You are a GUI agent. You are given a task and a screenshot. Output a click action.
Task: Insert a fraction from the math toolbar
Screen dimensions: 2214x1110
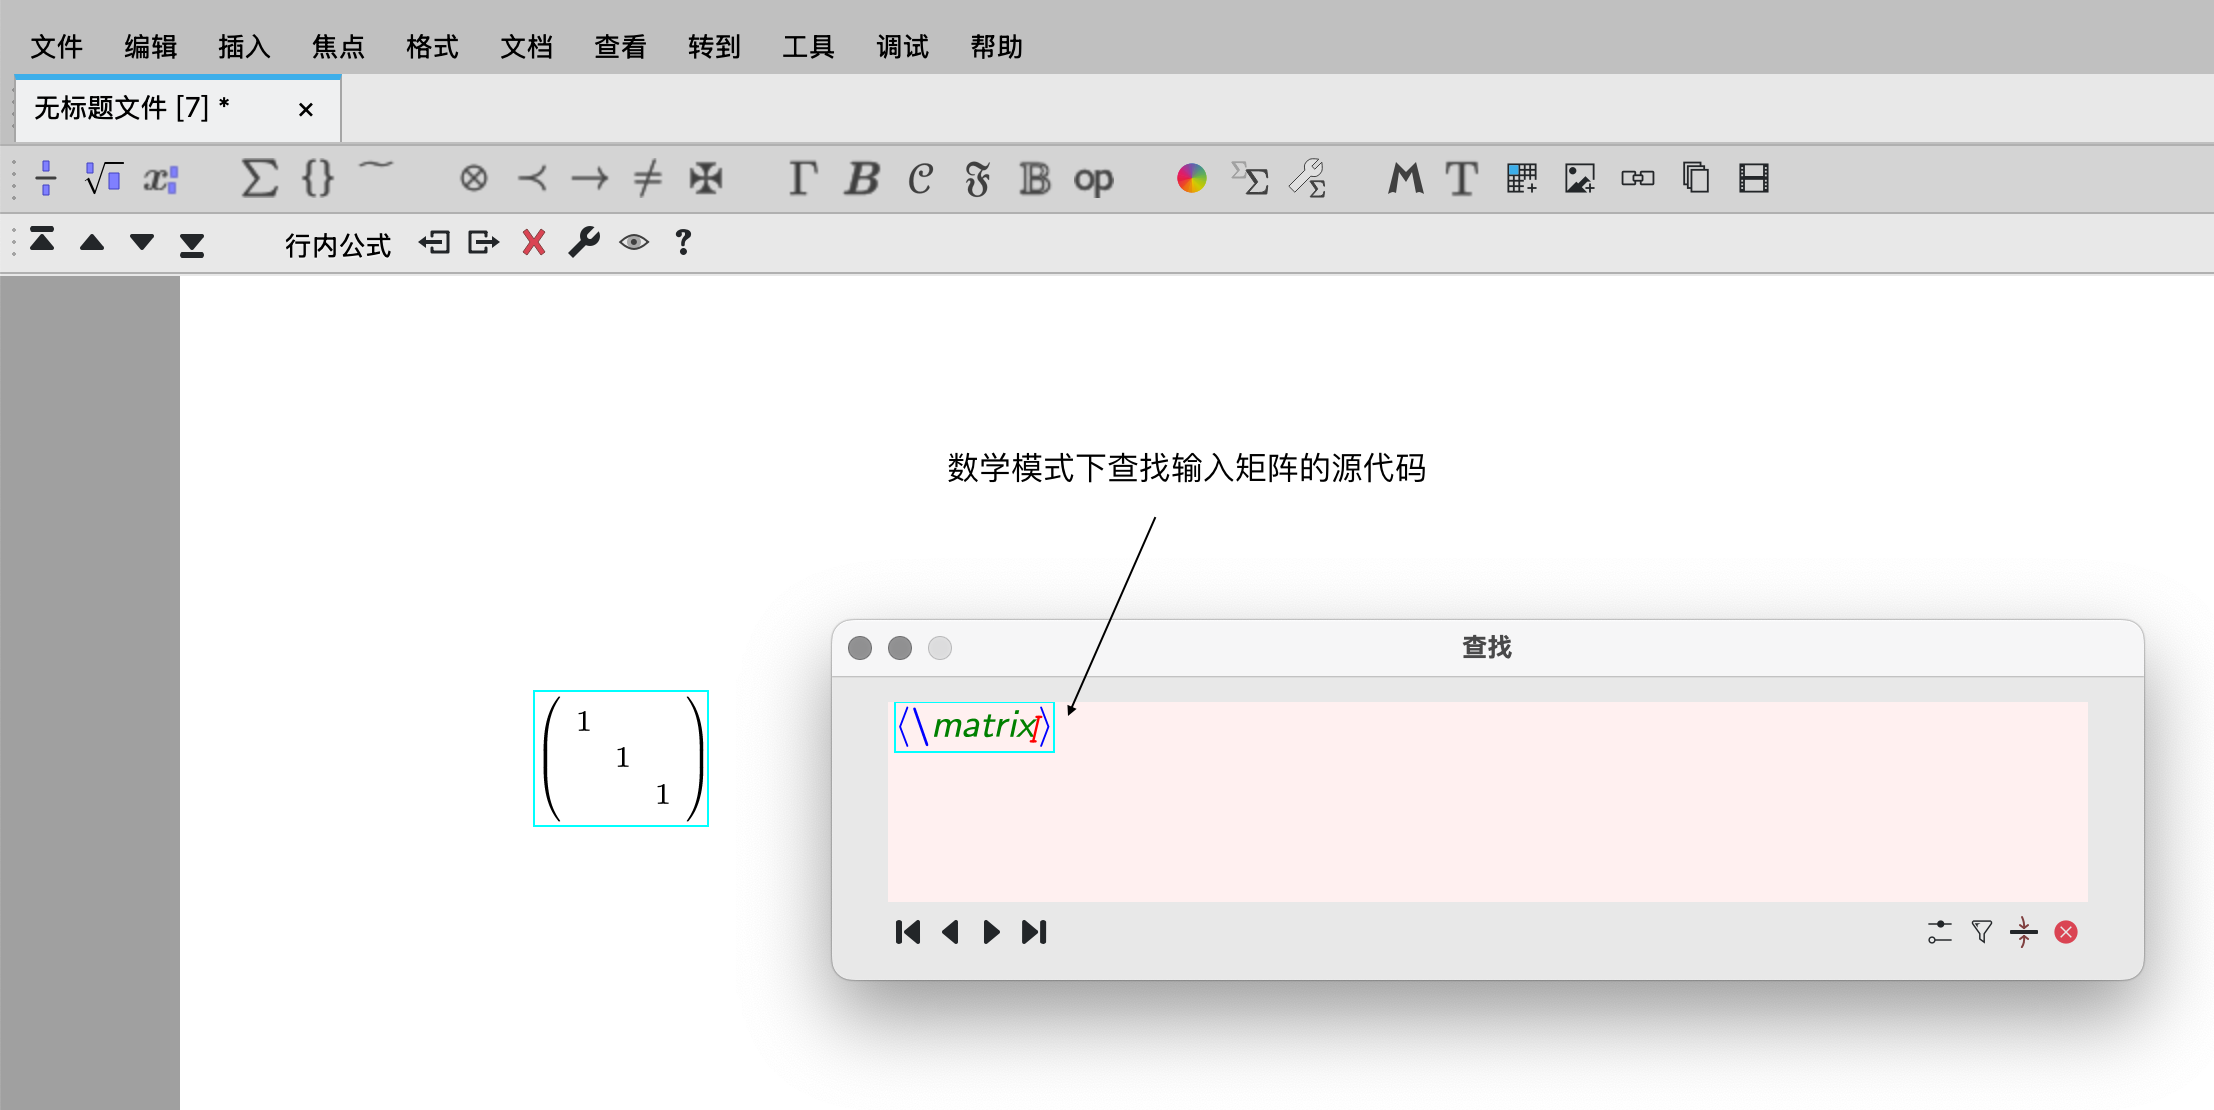46,178
